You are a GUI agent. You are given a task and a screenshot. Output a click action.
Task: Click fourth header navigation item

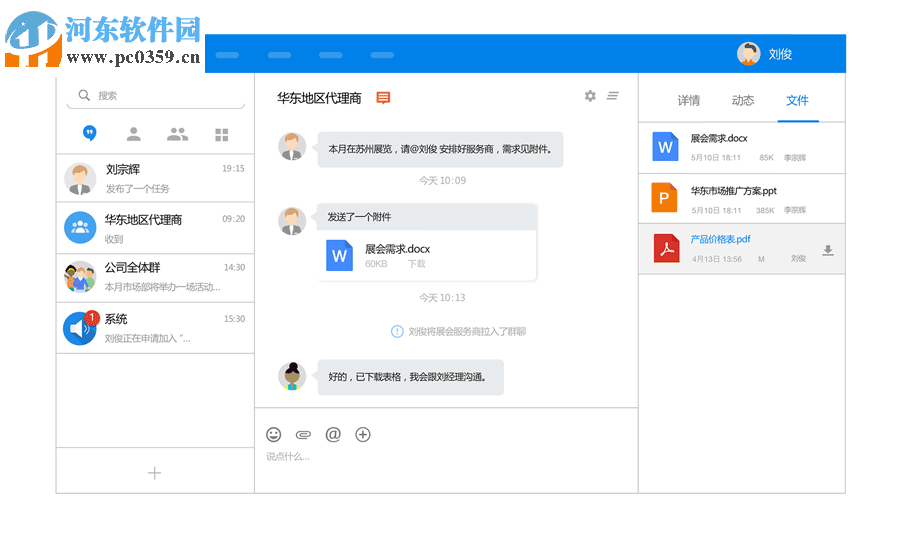pyautogui.click(x=382, y=55)
